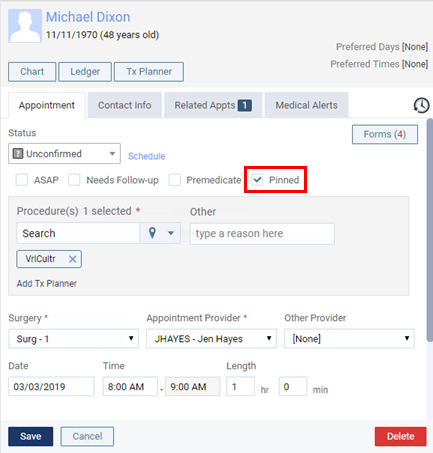This screenshot has height=453, width=433.
Task: Remove the VrlCultr procedure tag
Action: pos(72,259)
